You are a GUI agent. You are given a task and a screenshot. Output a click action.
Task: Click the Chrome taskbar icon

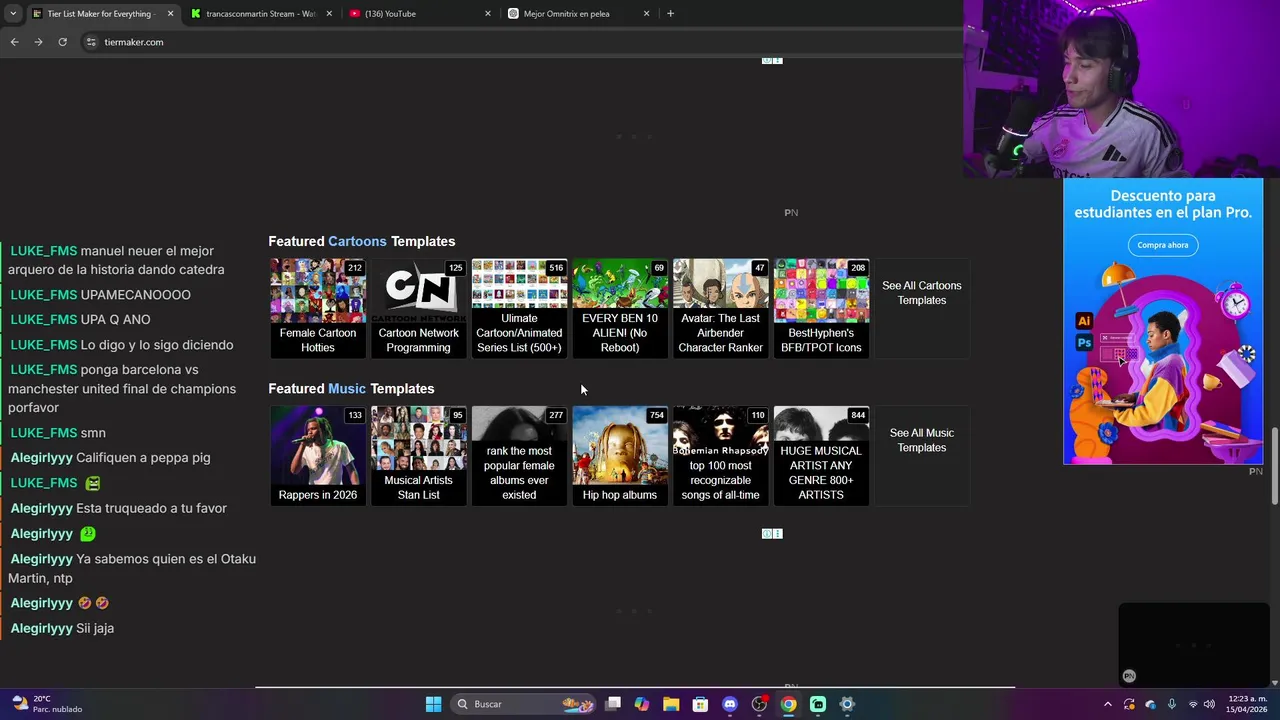[x=788, y=704]
